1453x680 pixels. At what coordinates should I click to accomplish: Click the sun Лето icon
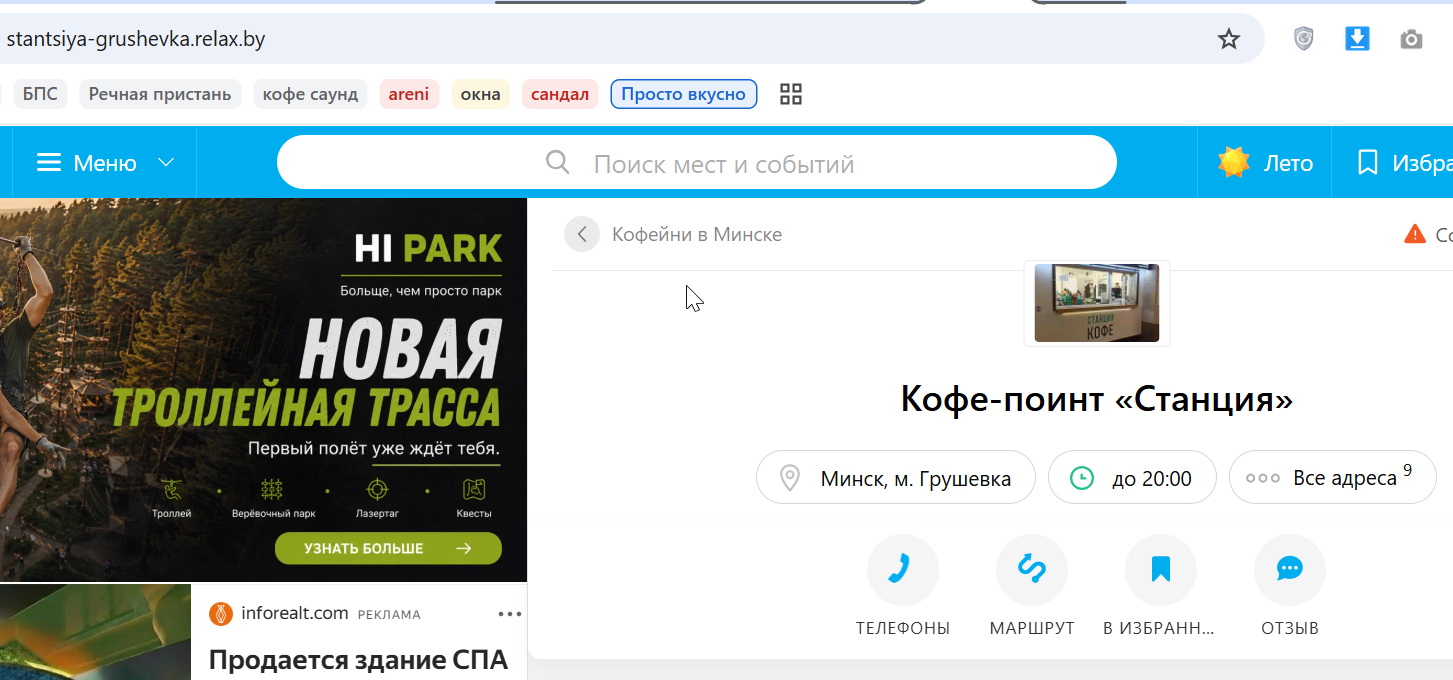(1234, 162)
